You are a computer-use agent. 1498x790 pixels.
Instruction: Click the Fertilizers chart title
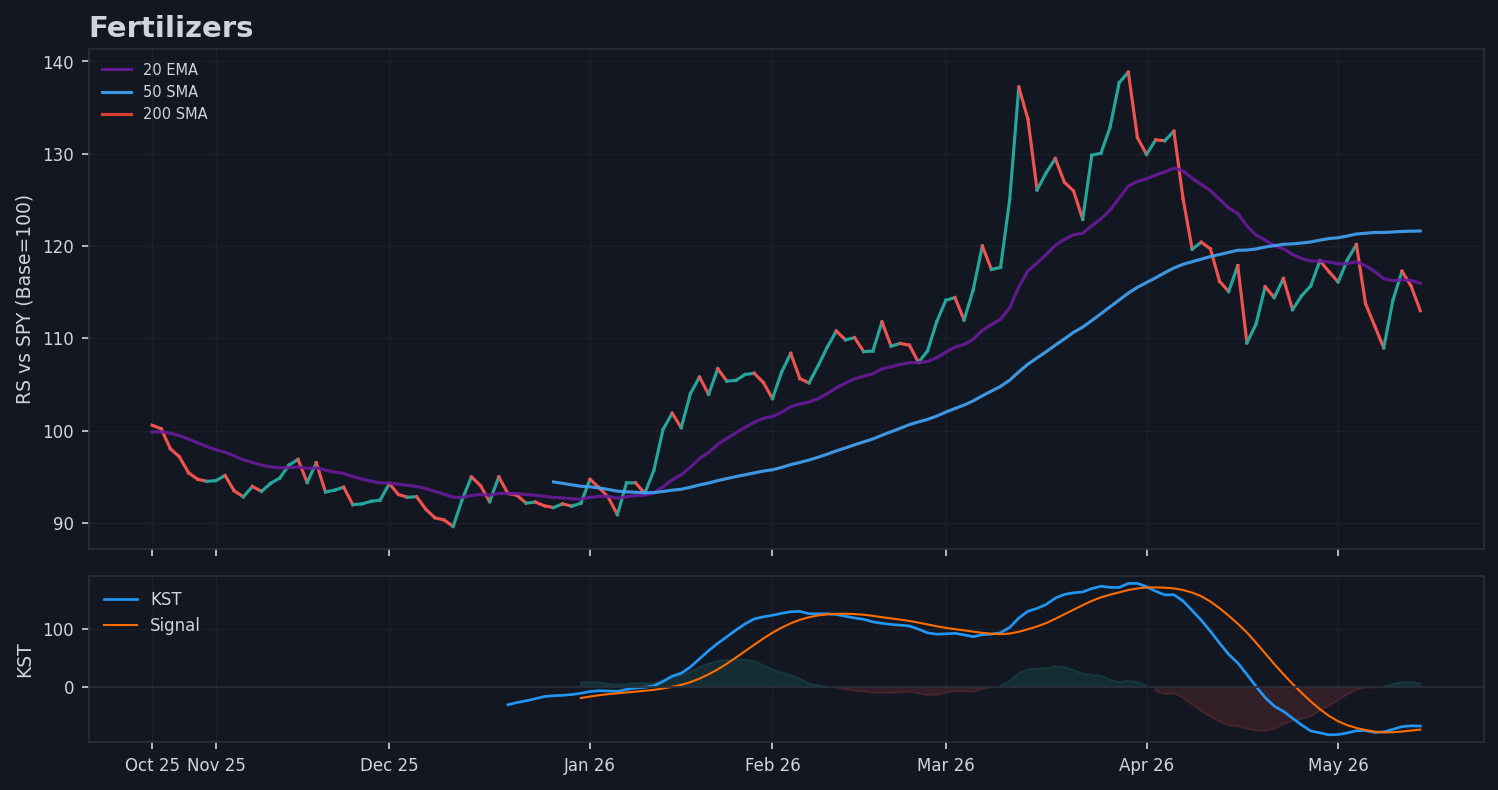point(171,28)
